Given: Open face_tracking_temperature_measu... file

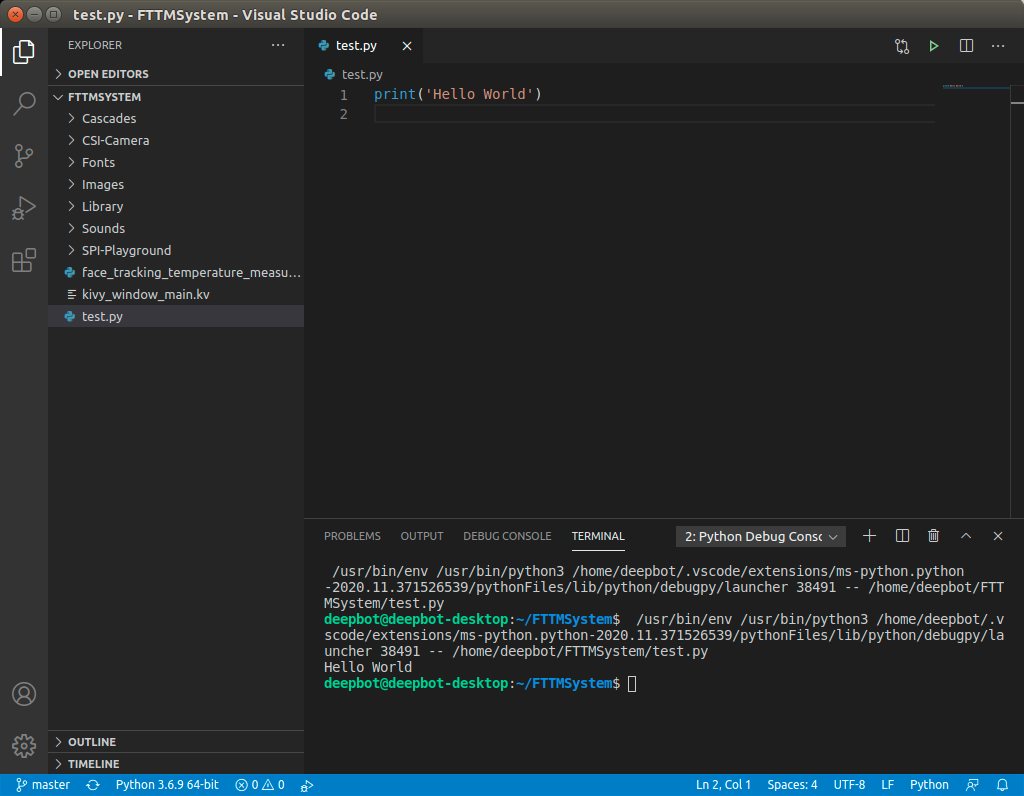Looking at the screenshot, I should [x=176, y=272].
